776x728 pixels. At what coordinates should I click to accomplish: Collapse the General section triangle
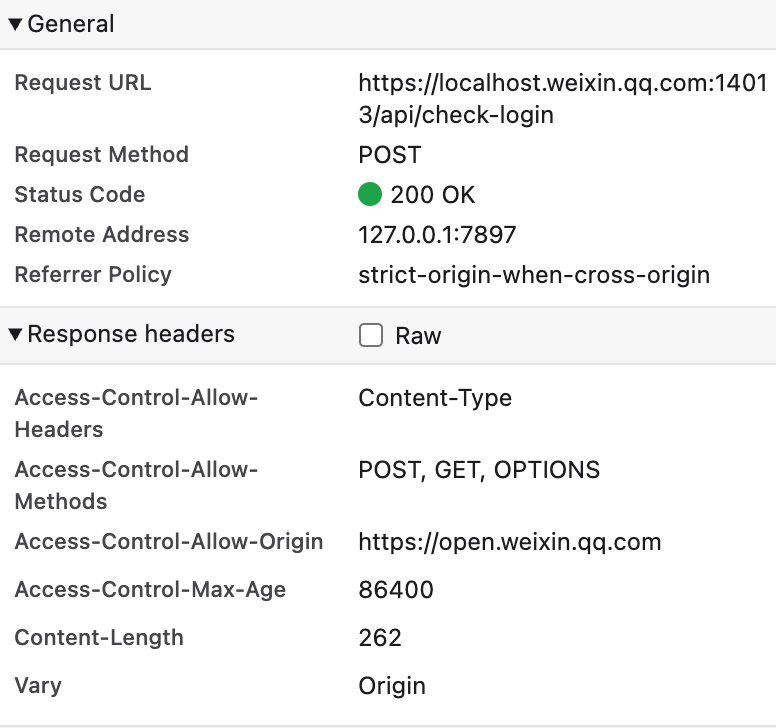pos(15,24)
